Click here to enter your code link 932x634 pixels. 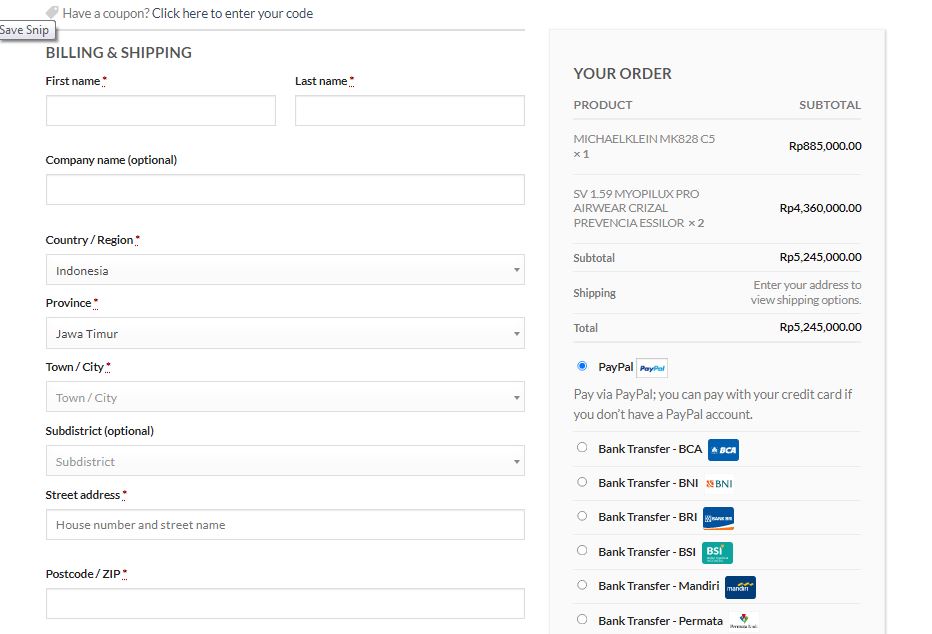[232, 13]
